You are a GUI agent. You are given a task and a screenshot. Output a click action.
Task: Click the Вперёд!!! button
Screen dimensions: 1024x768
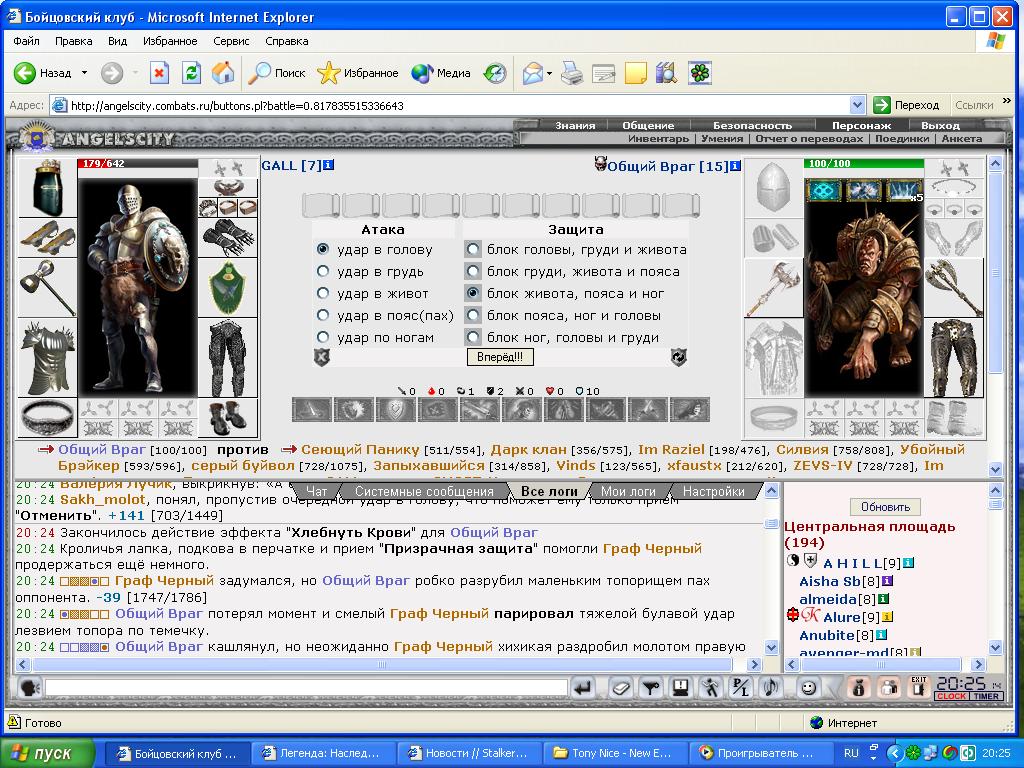pos(500,357)
